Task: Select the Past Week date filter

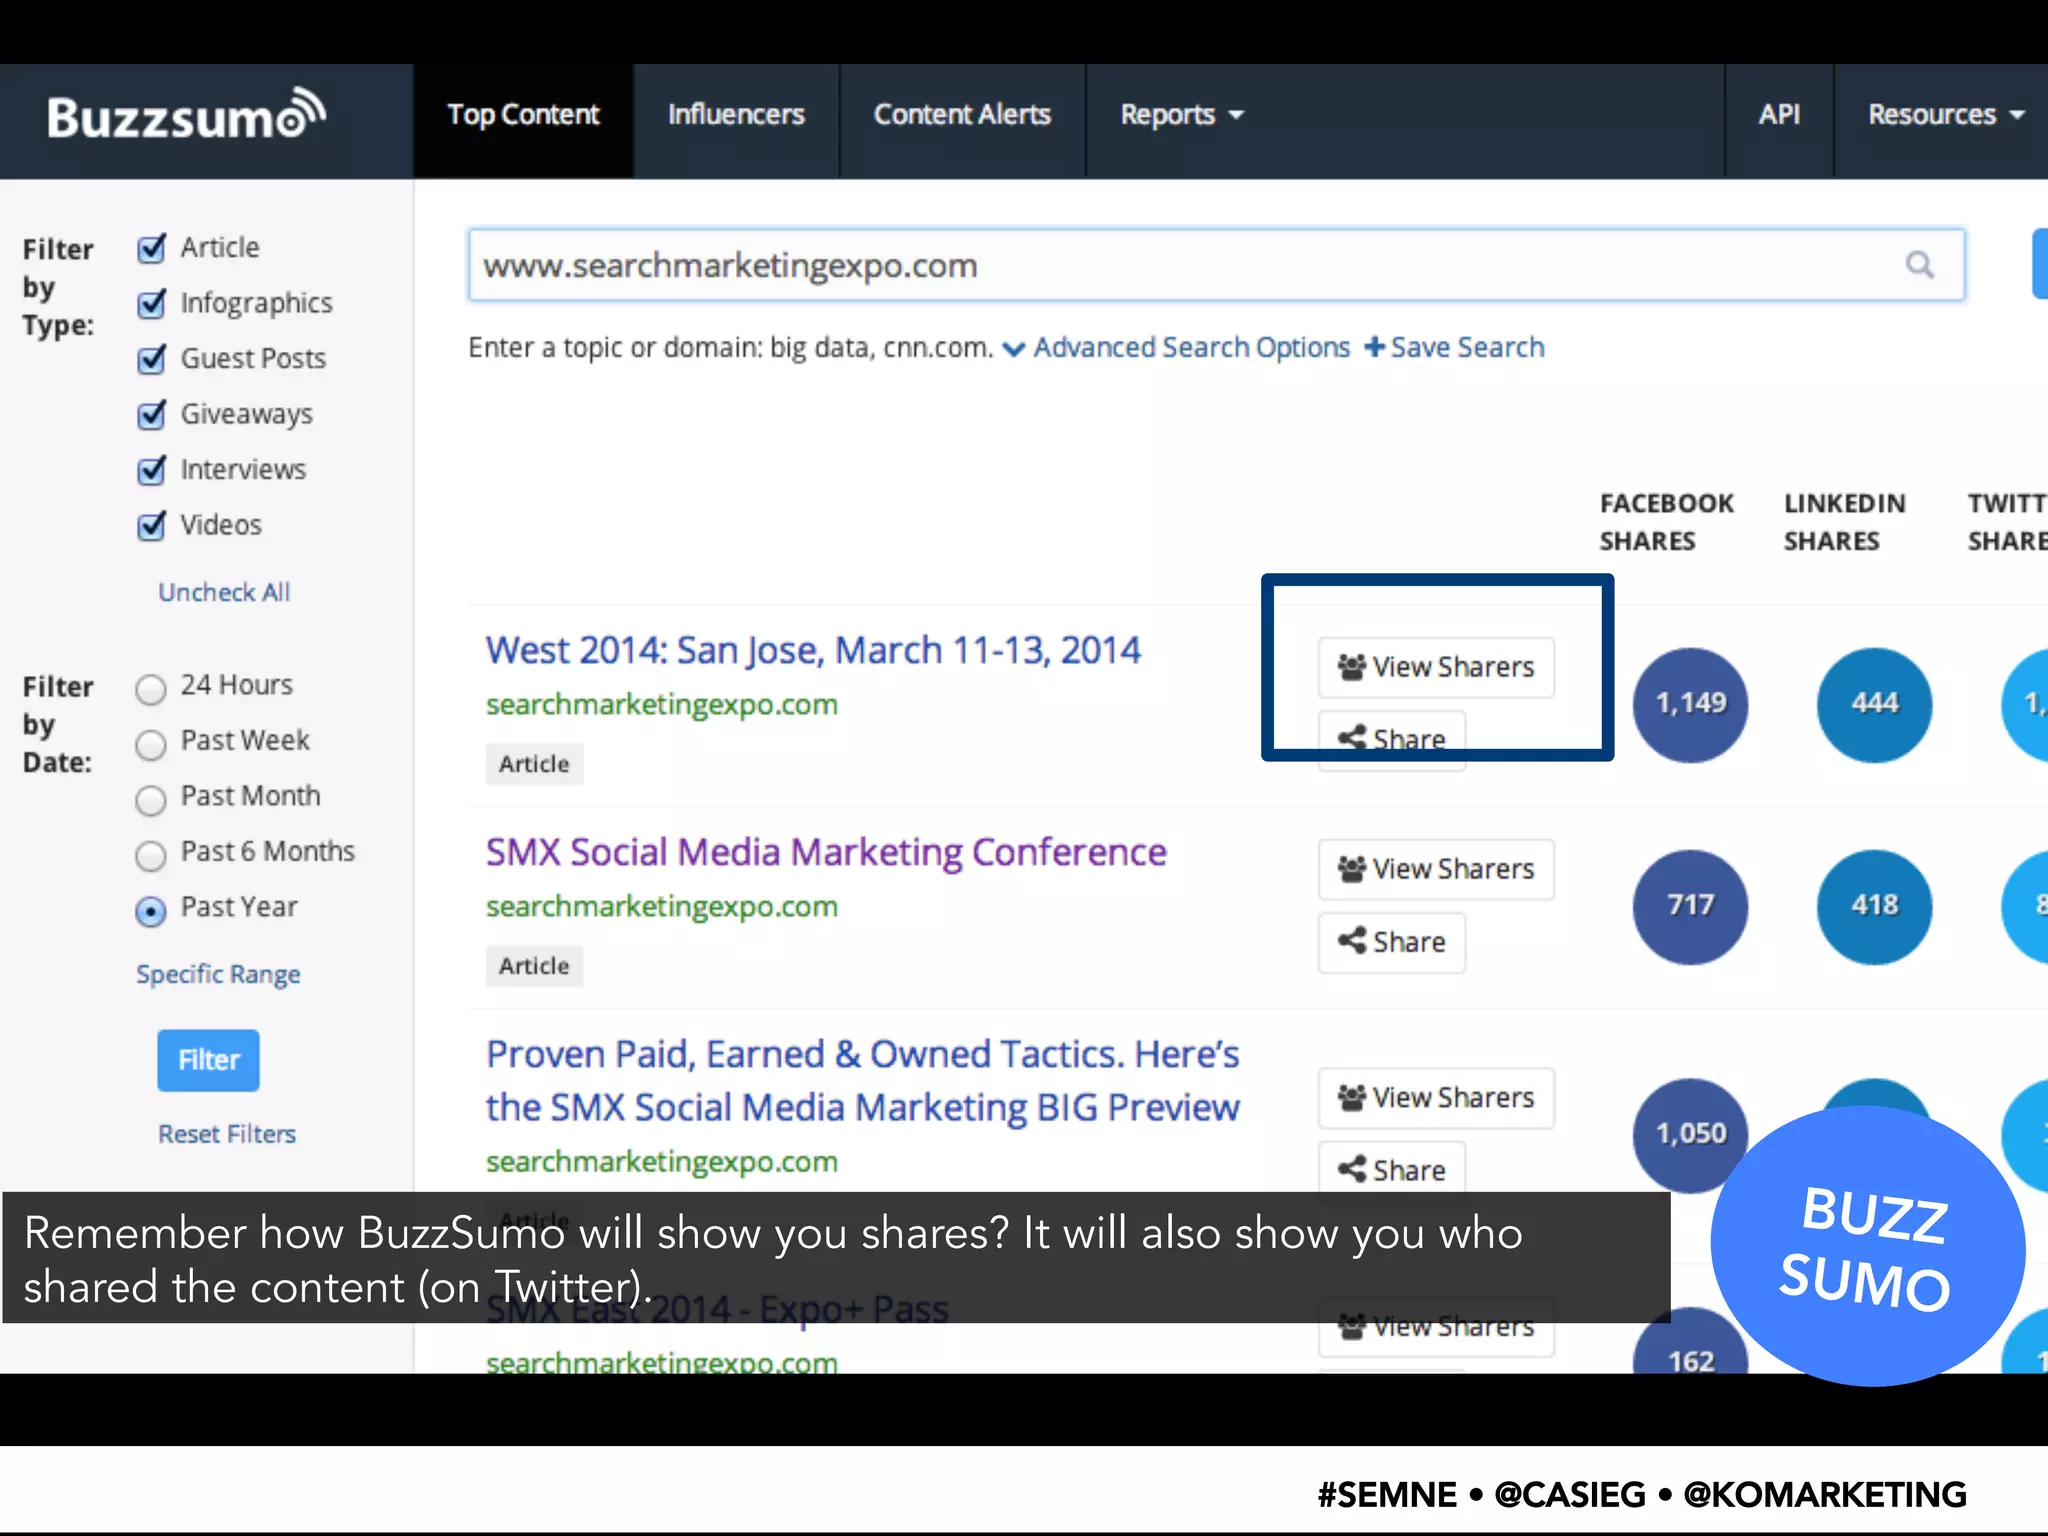Action: [x=151, y=744]
